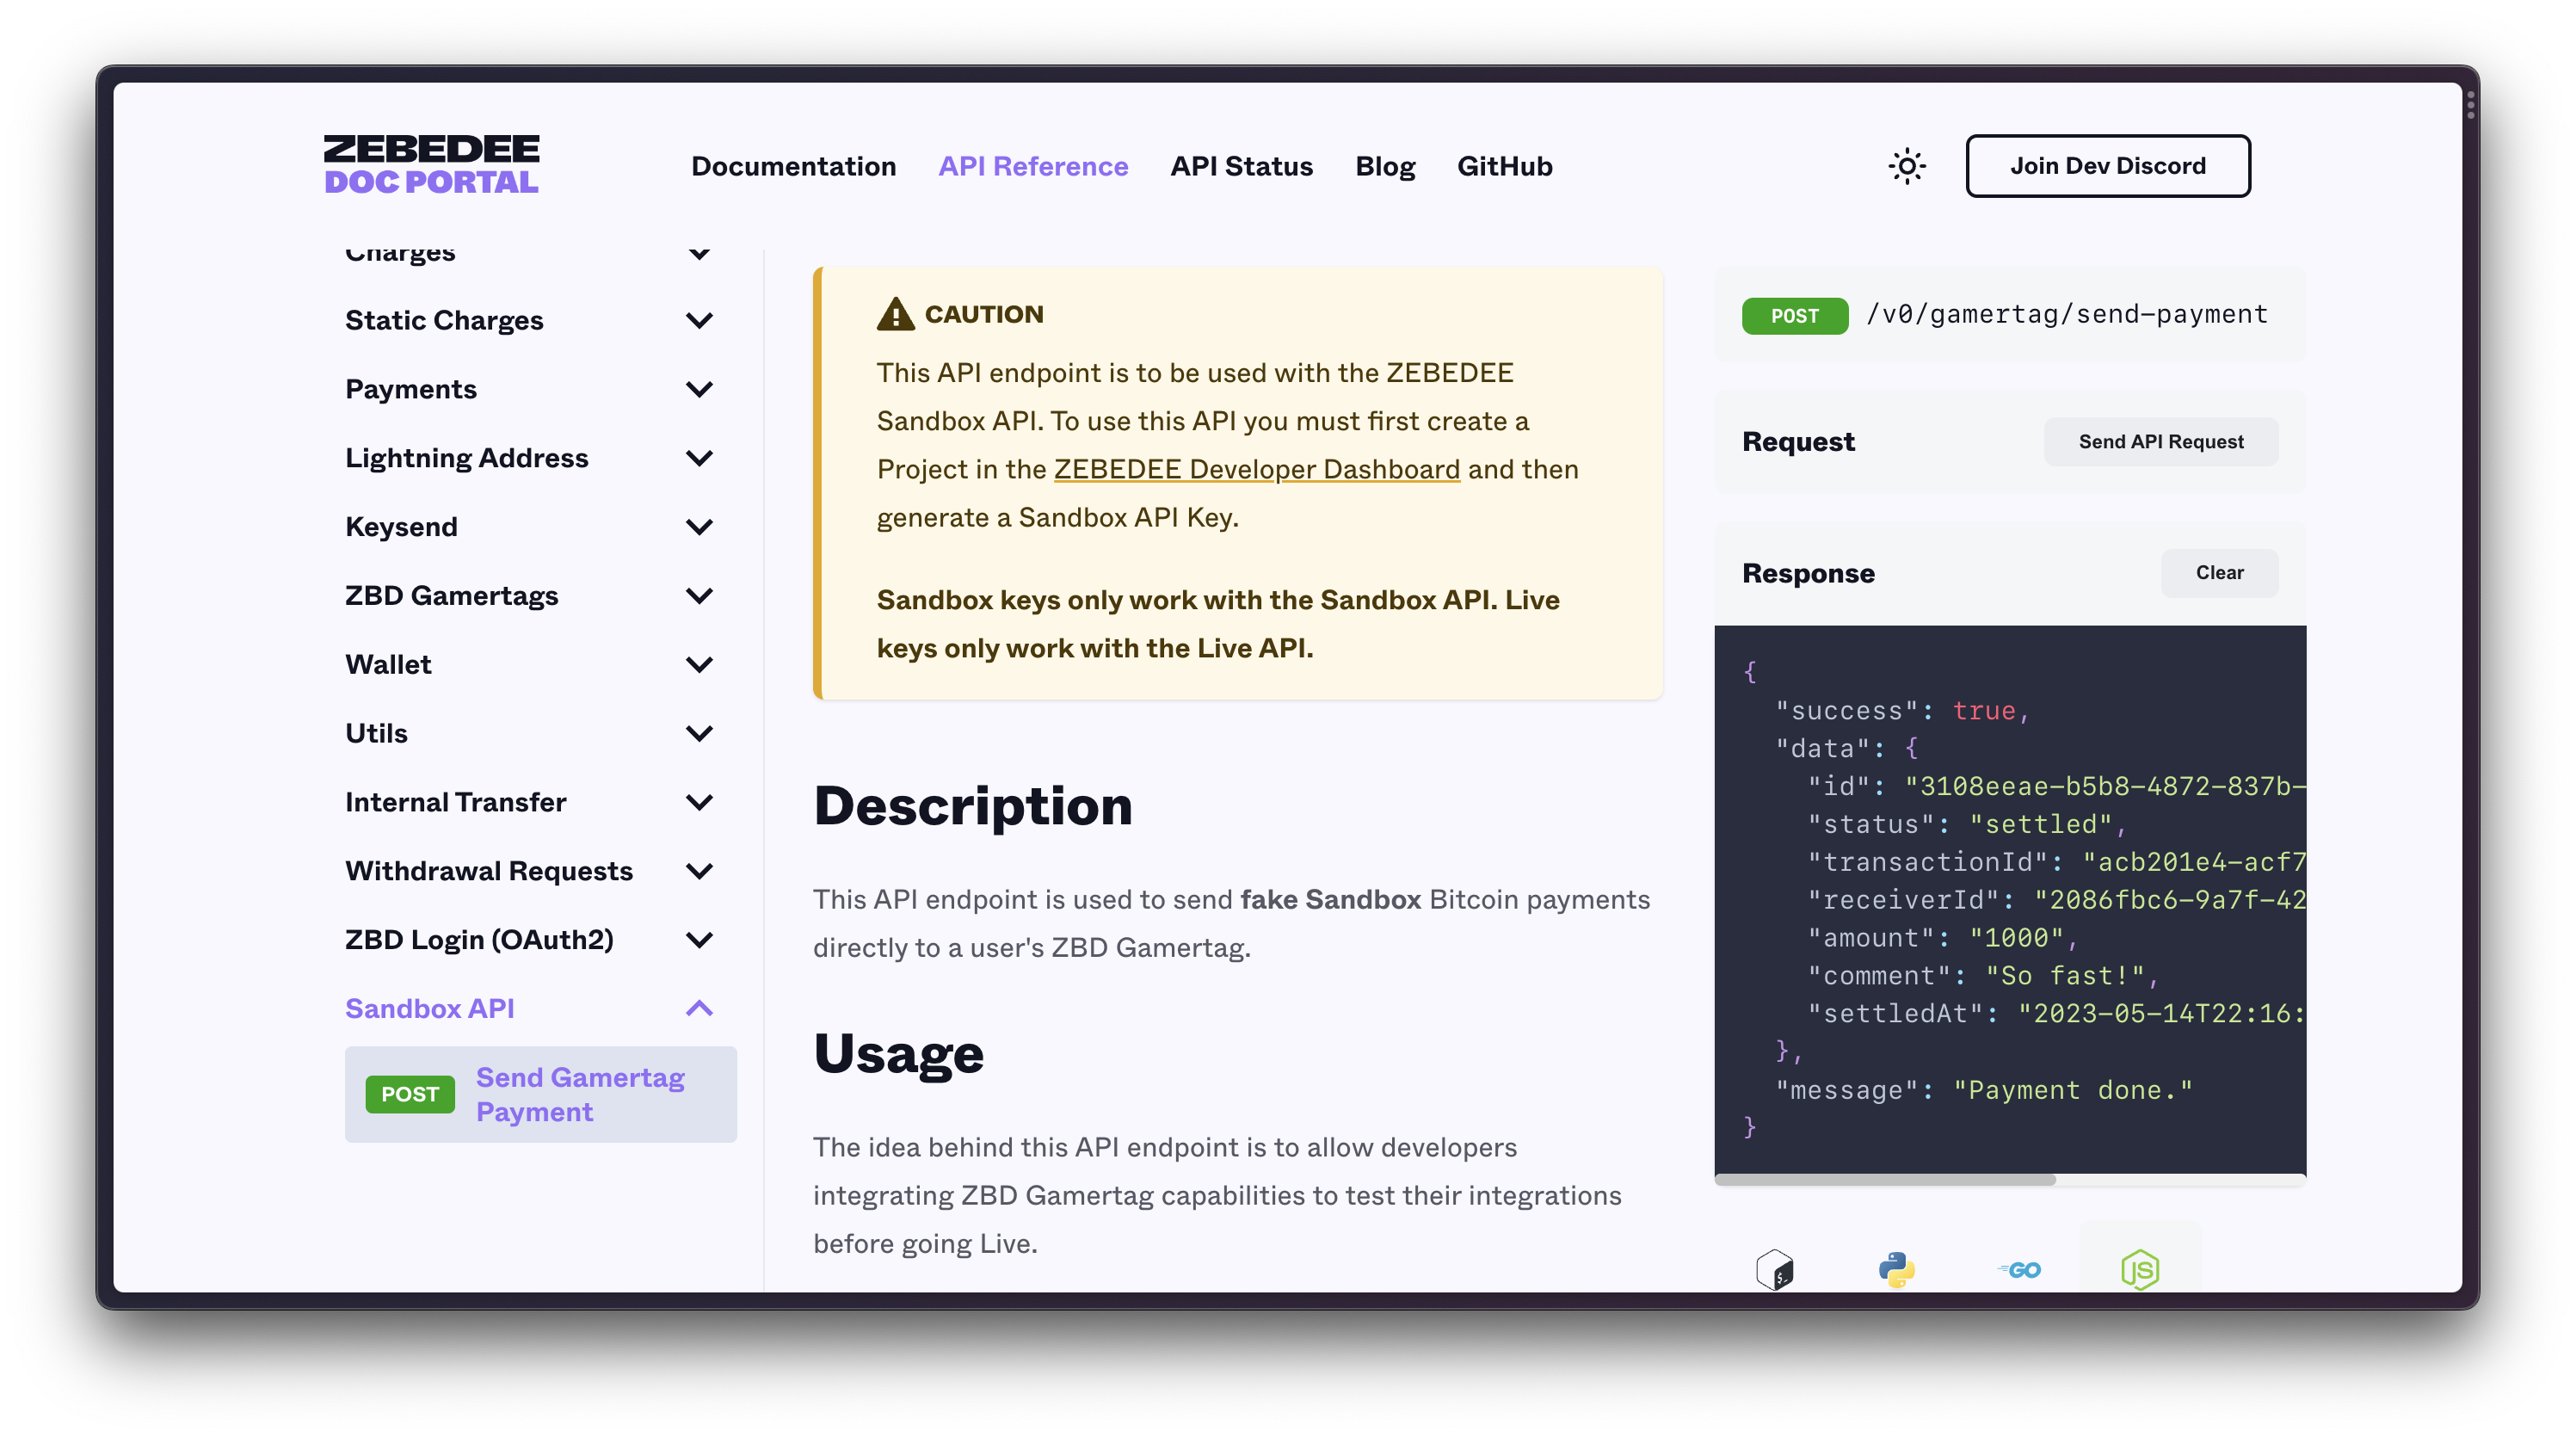Click the Join Dev Discord button

(2107, 166)
